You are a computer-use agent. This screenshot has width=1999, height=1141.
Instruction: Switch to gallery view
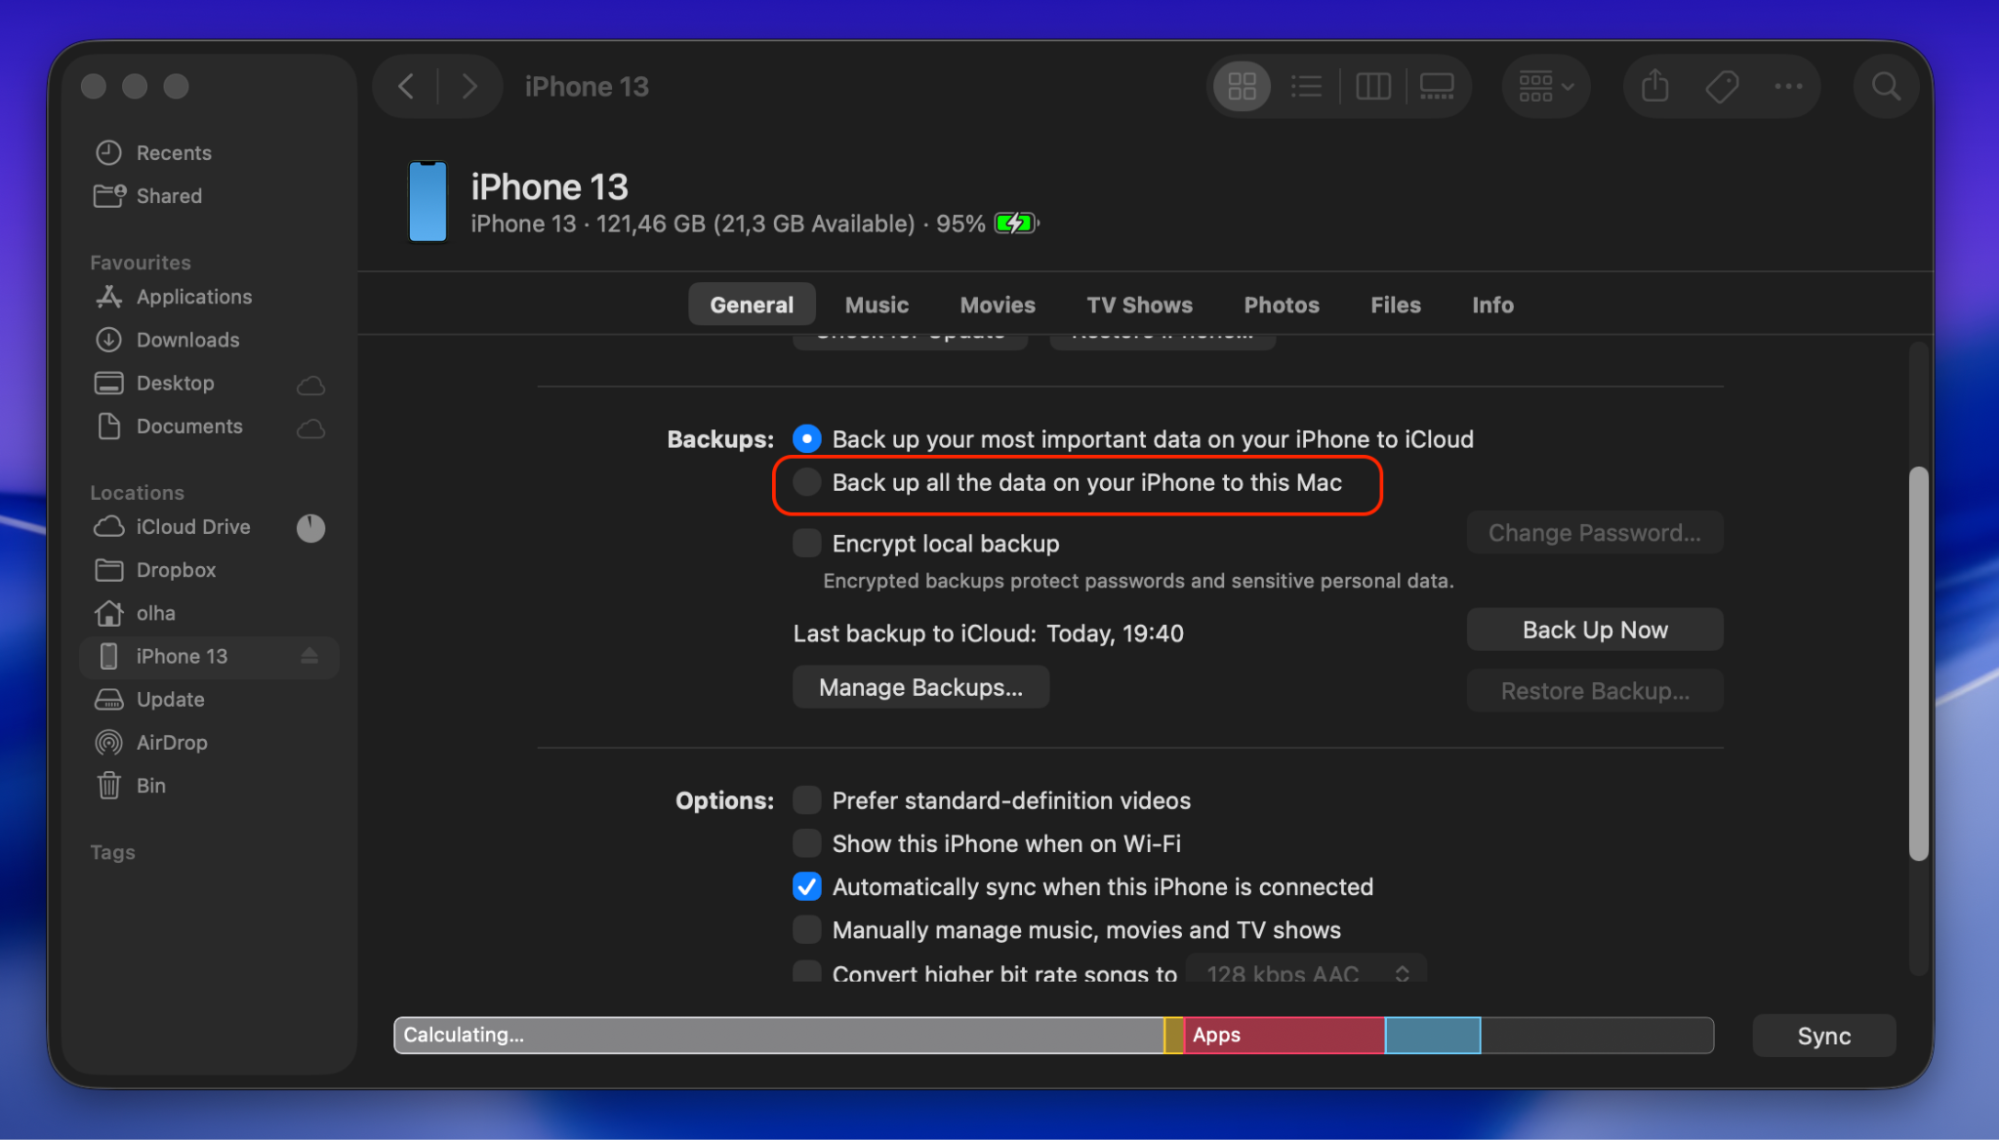1437,87
